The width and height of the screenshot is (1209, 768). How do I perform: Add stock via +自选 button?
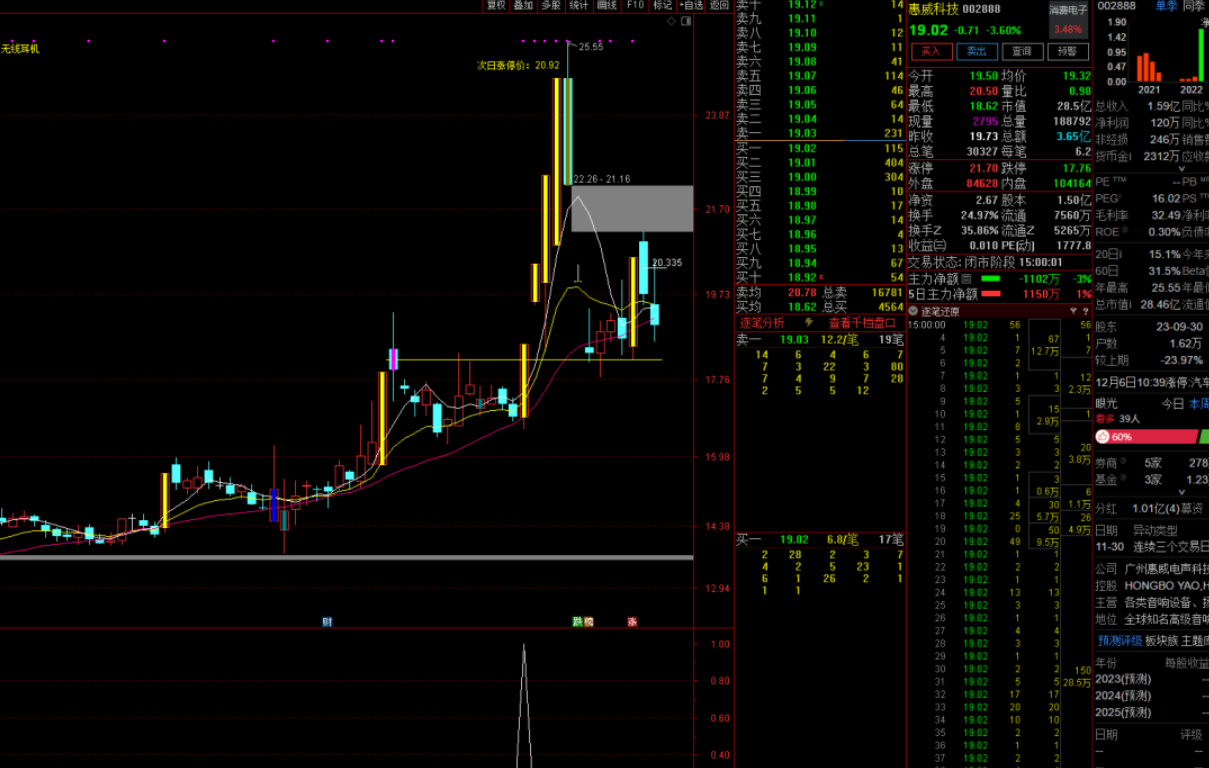point(690,5)
